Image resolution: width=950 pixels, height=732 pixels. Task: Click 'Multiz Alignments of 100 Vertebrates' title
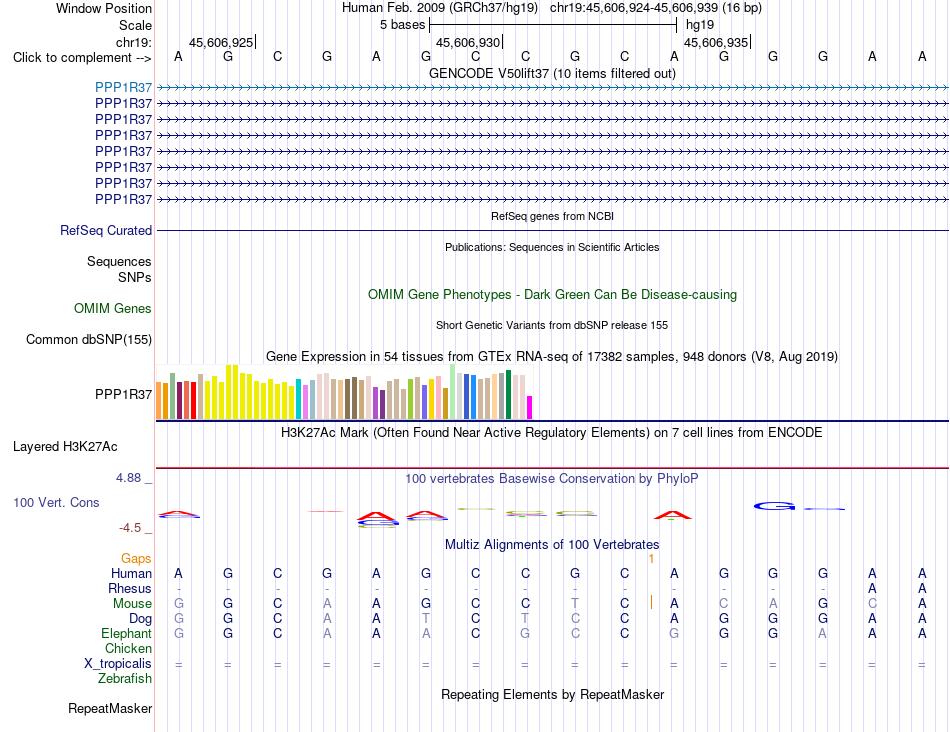[552, 544]
